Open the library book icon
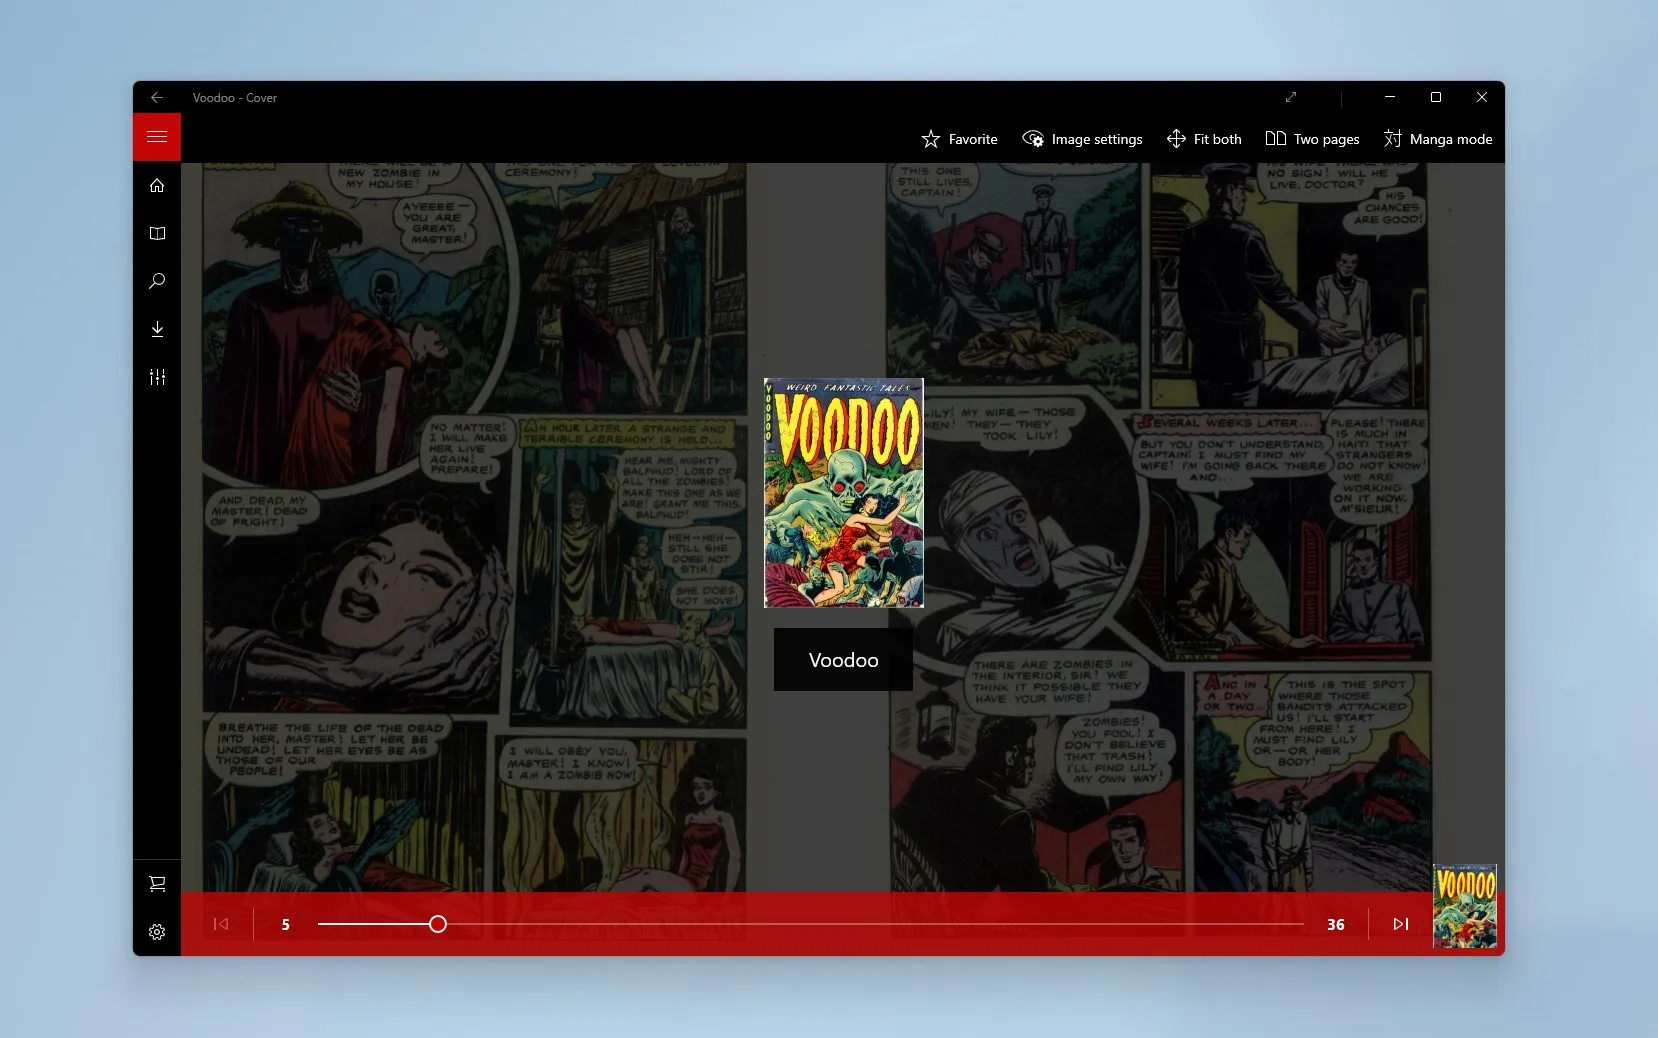 [x=157, y=233]
